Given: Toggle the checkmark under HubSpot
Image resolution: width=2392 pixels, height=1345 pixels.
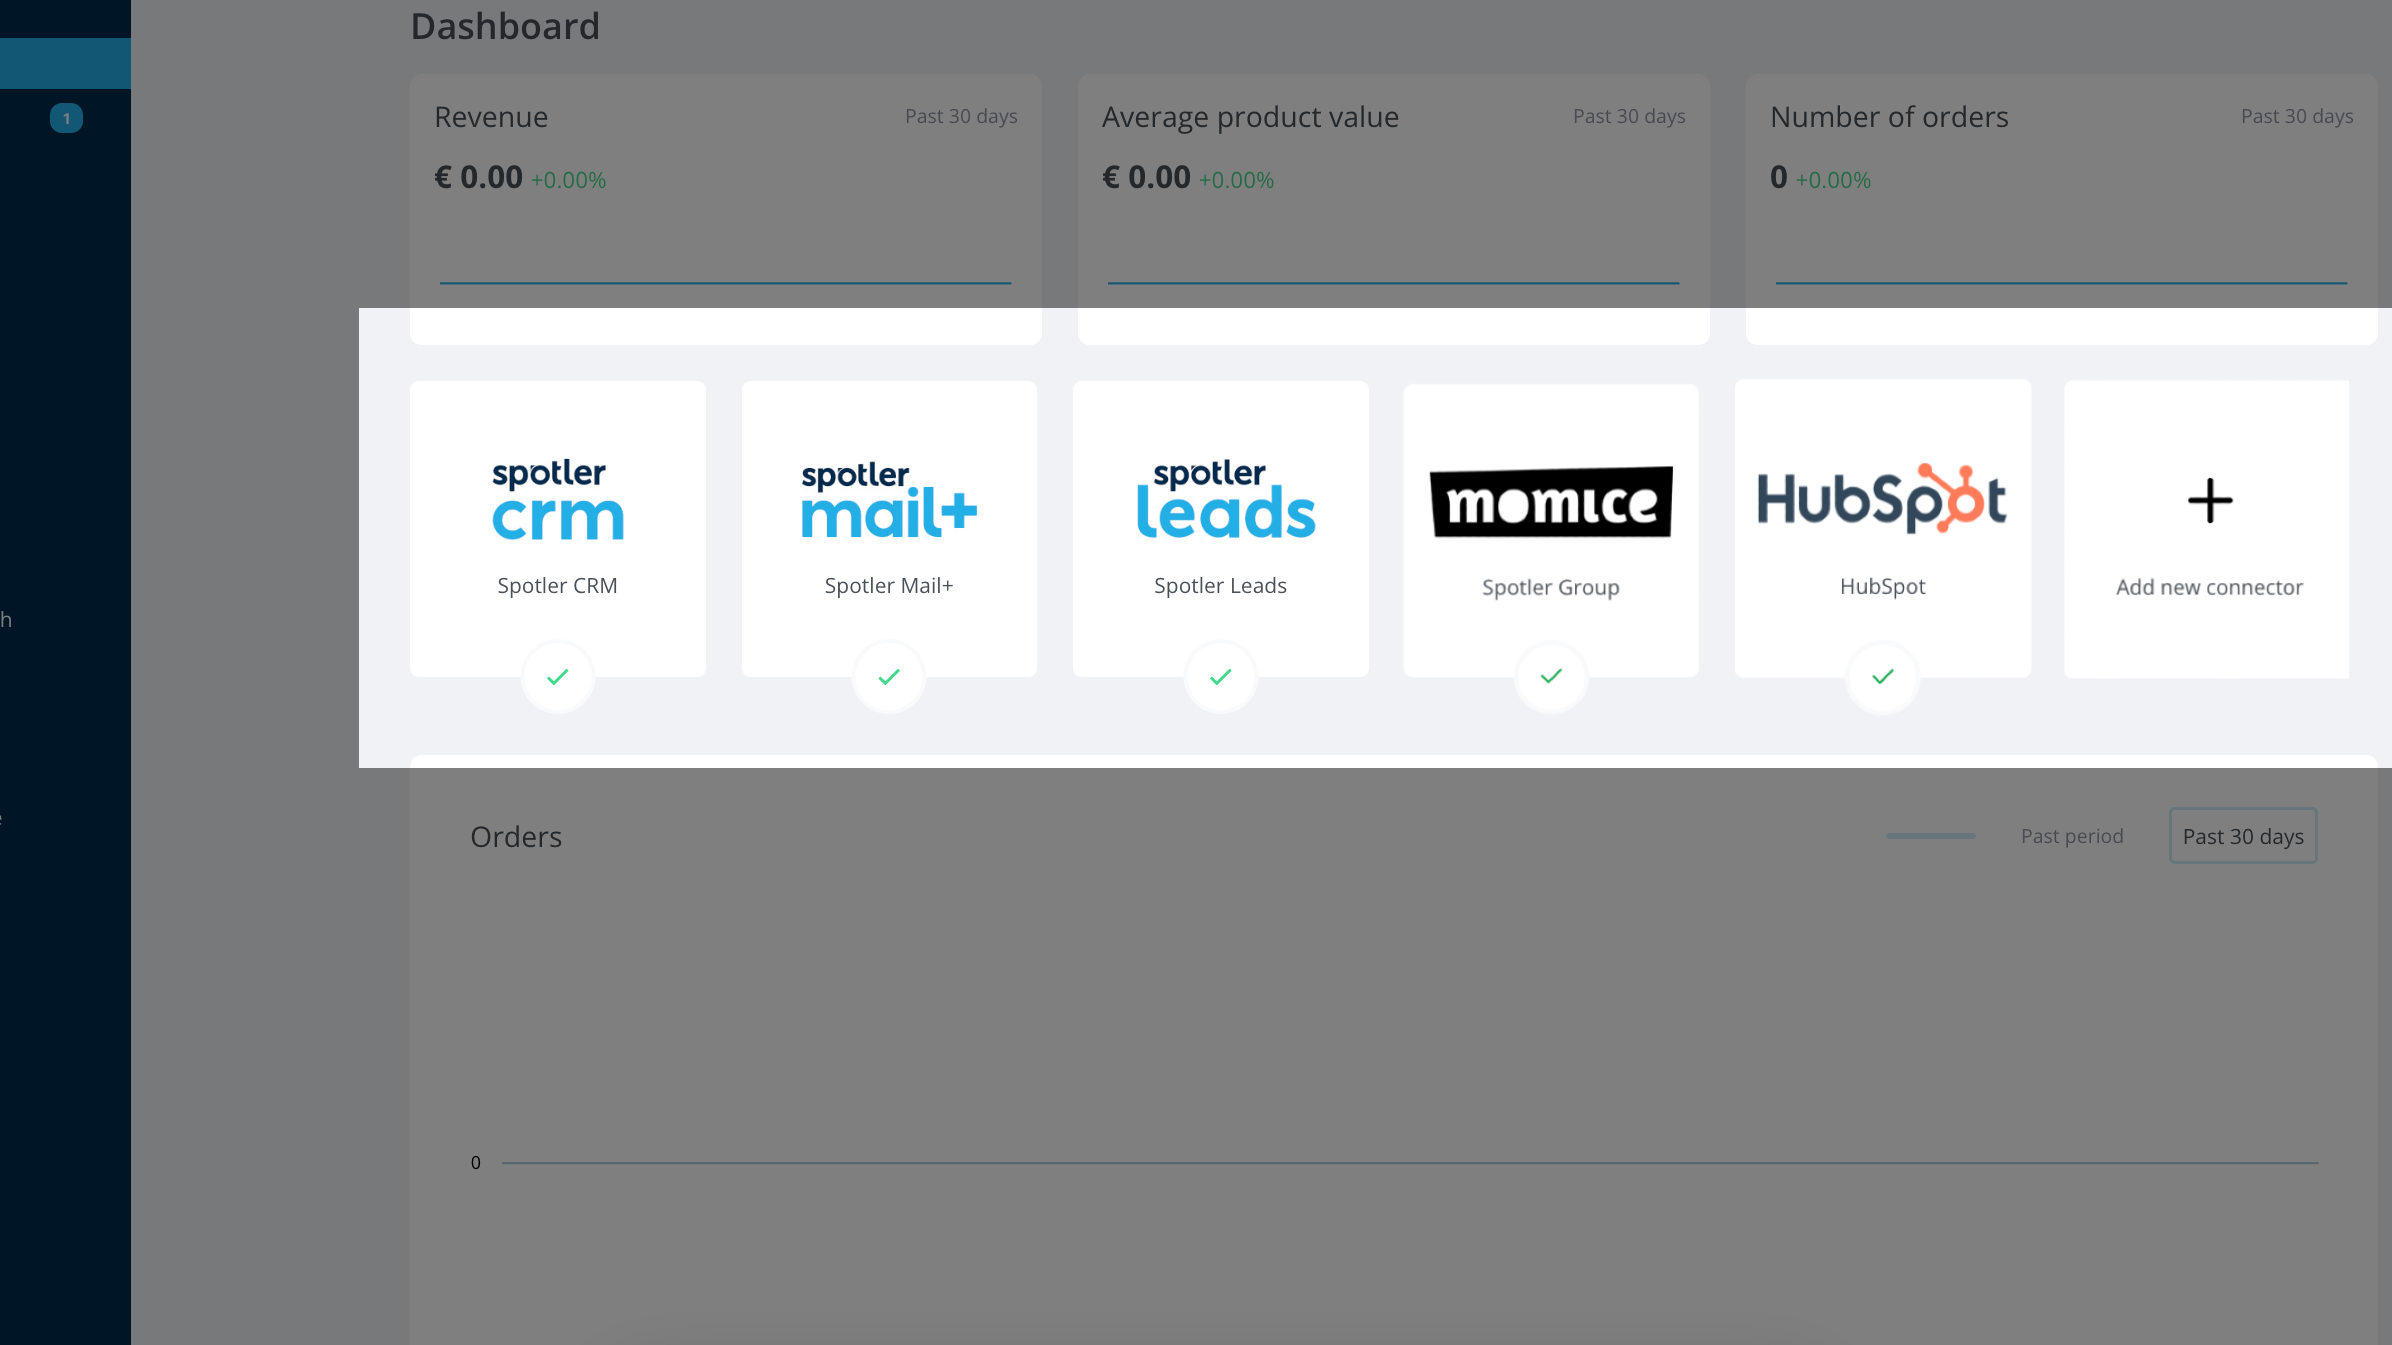Looking at the screenshot, I should click(x=1881, y=677).
